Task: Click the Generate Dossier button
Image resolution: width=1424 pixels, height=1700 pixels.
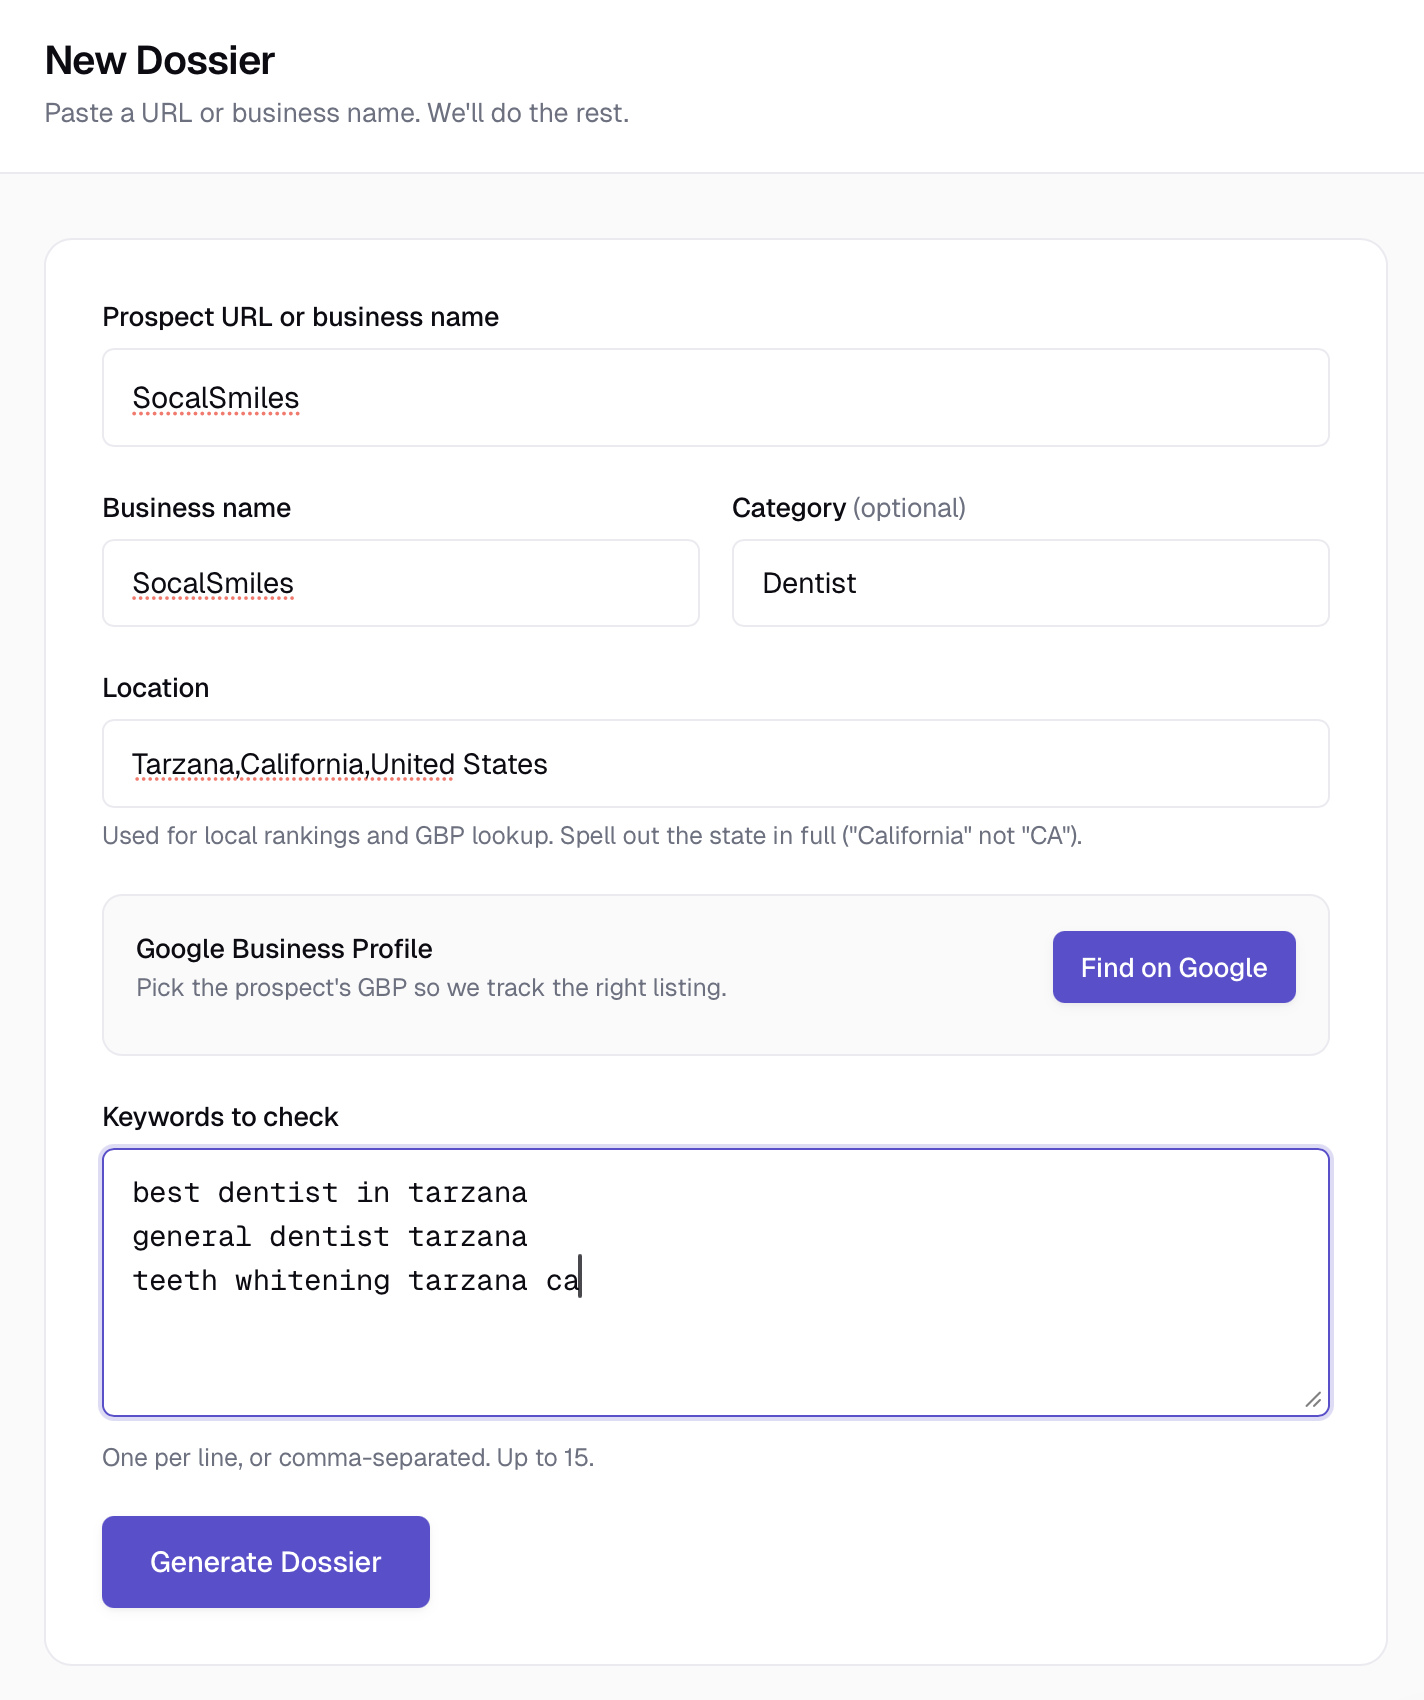Action: 266,1562
